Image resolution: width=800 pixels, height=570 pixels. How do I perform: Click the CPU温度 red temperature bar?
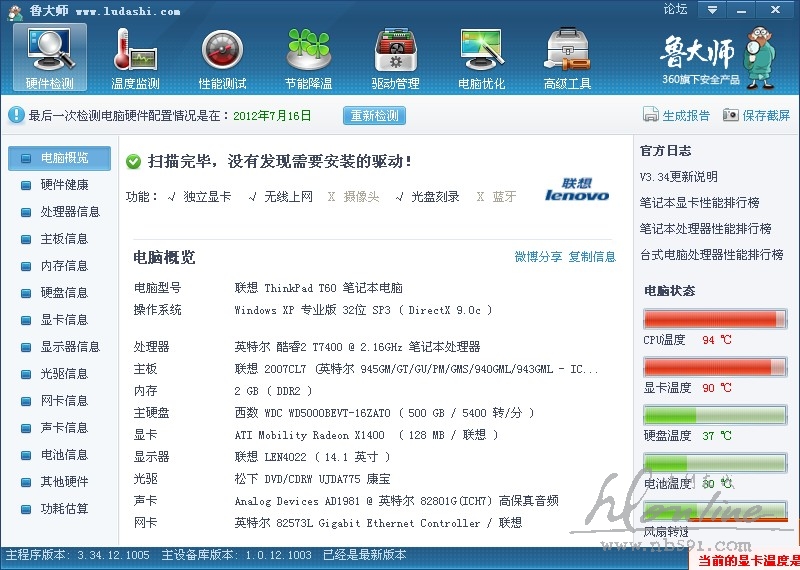pos(715,319)
